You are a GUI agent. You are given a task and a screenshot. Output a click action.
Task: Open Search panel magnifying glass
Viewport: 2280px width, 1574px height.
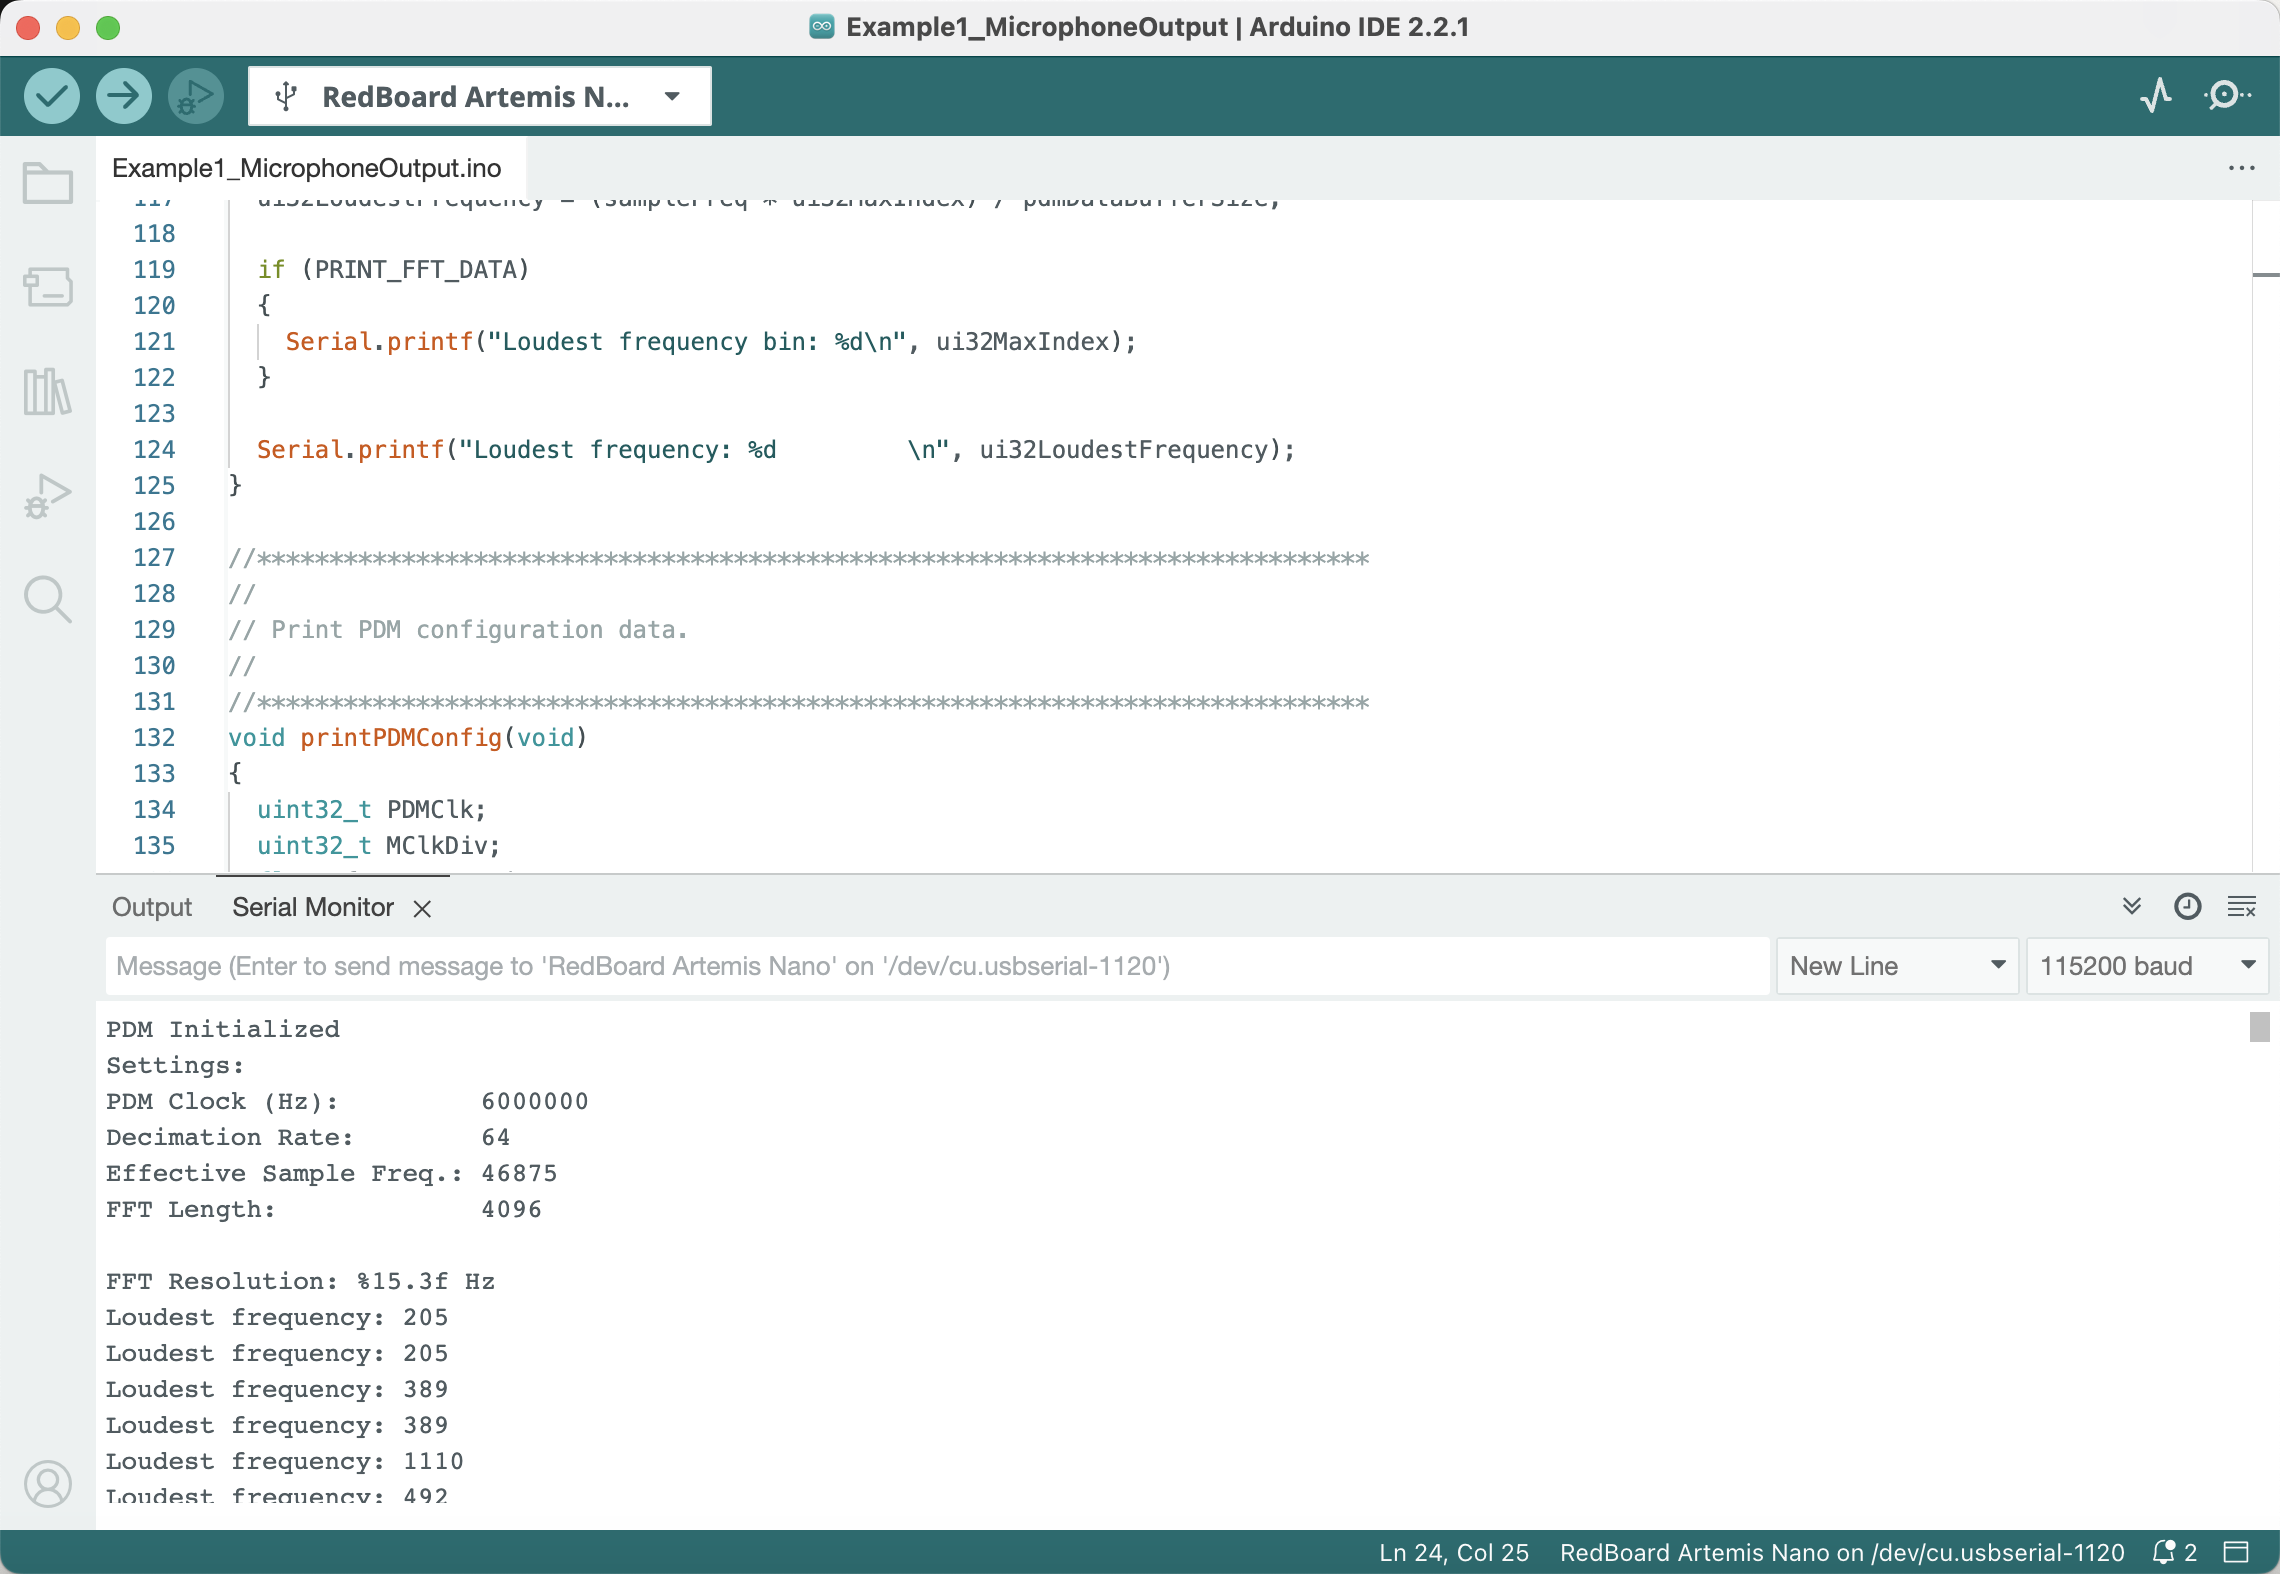(48, 599)
